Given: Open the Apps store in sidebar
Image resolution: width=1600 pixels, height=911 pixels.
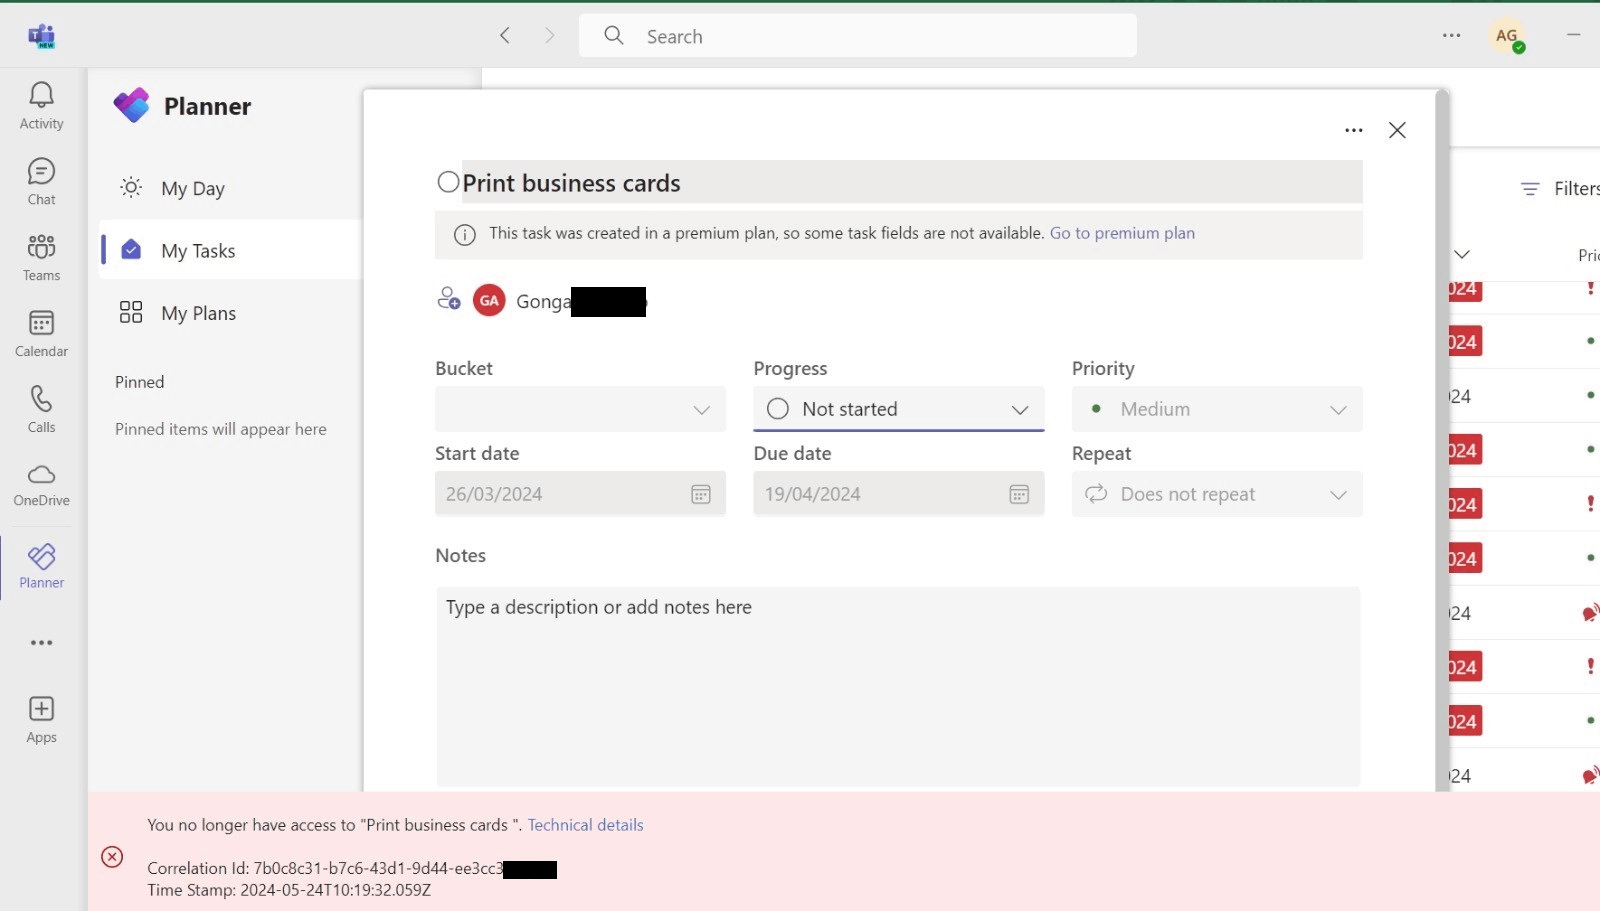Looking at the screenshot, I should [41, 719].
